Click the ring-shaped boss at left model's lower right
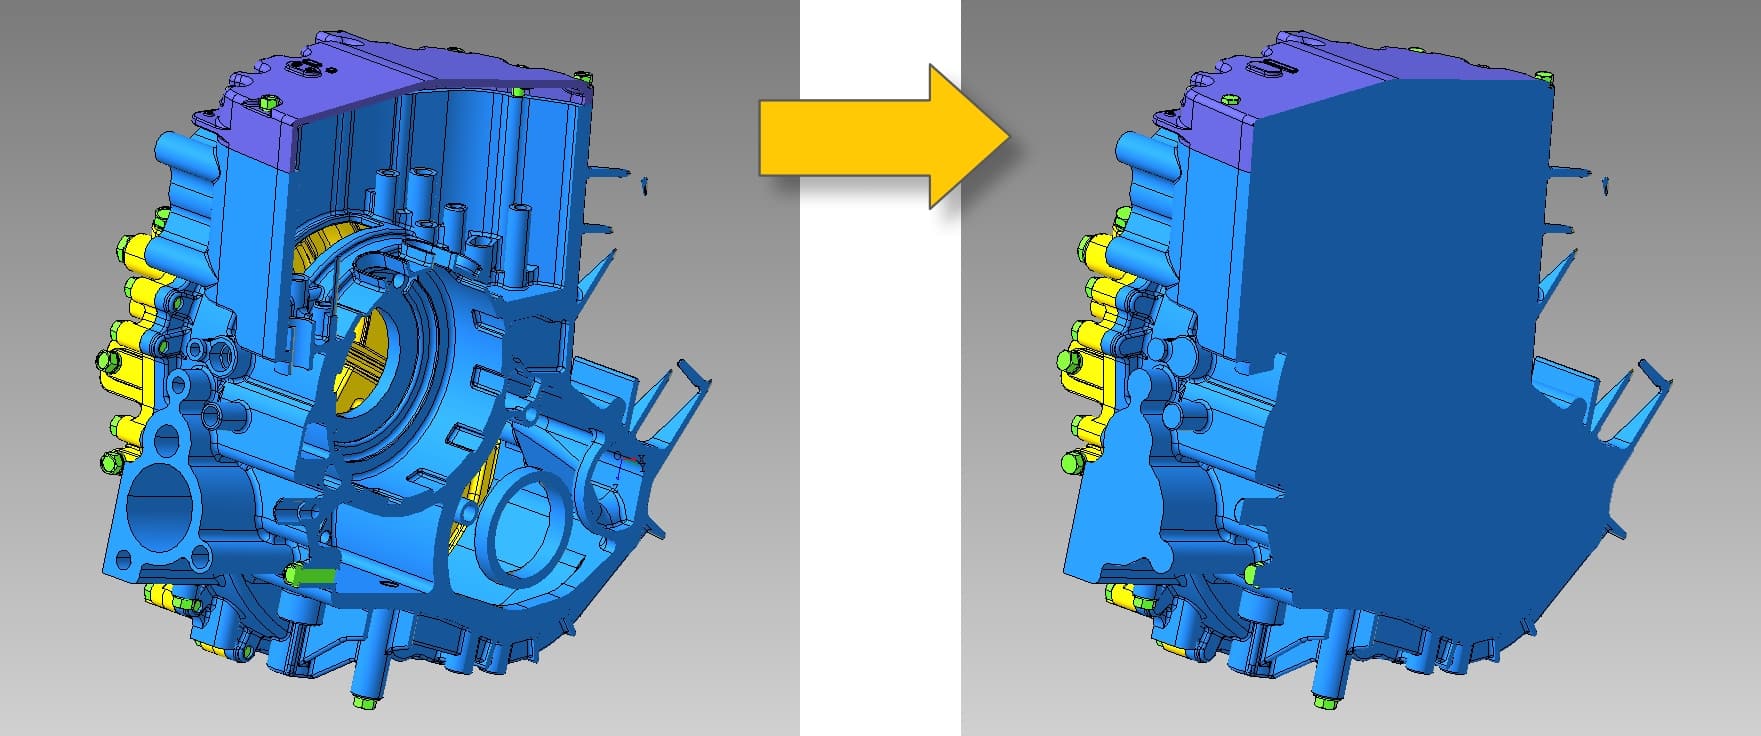1761x736 pixels. [x=523, y=525]
